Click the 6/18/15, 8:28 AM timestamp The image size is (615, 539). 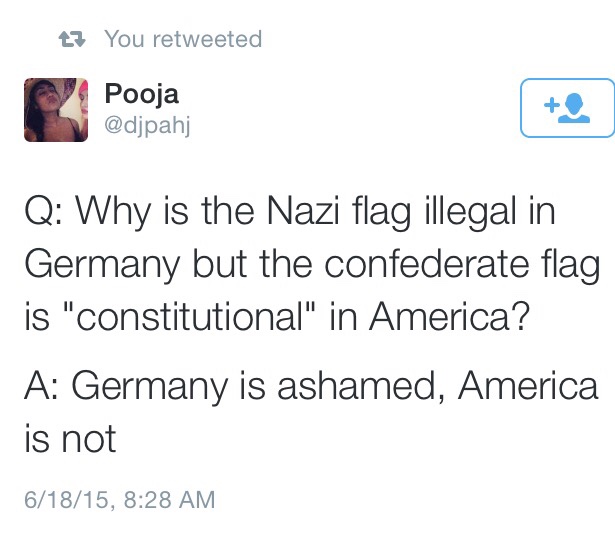click(x=120, y=499)
